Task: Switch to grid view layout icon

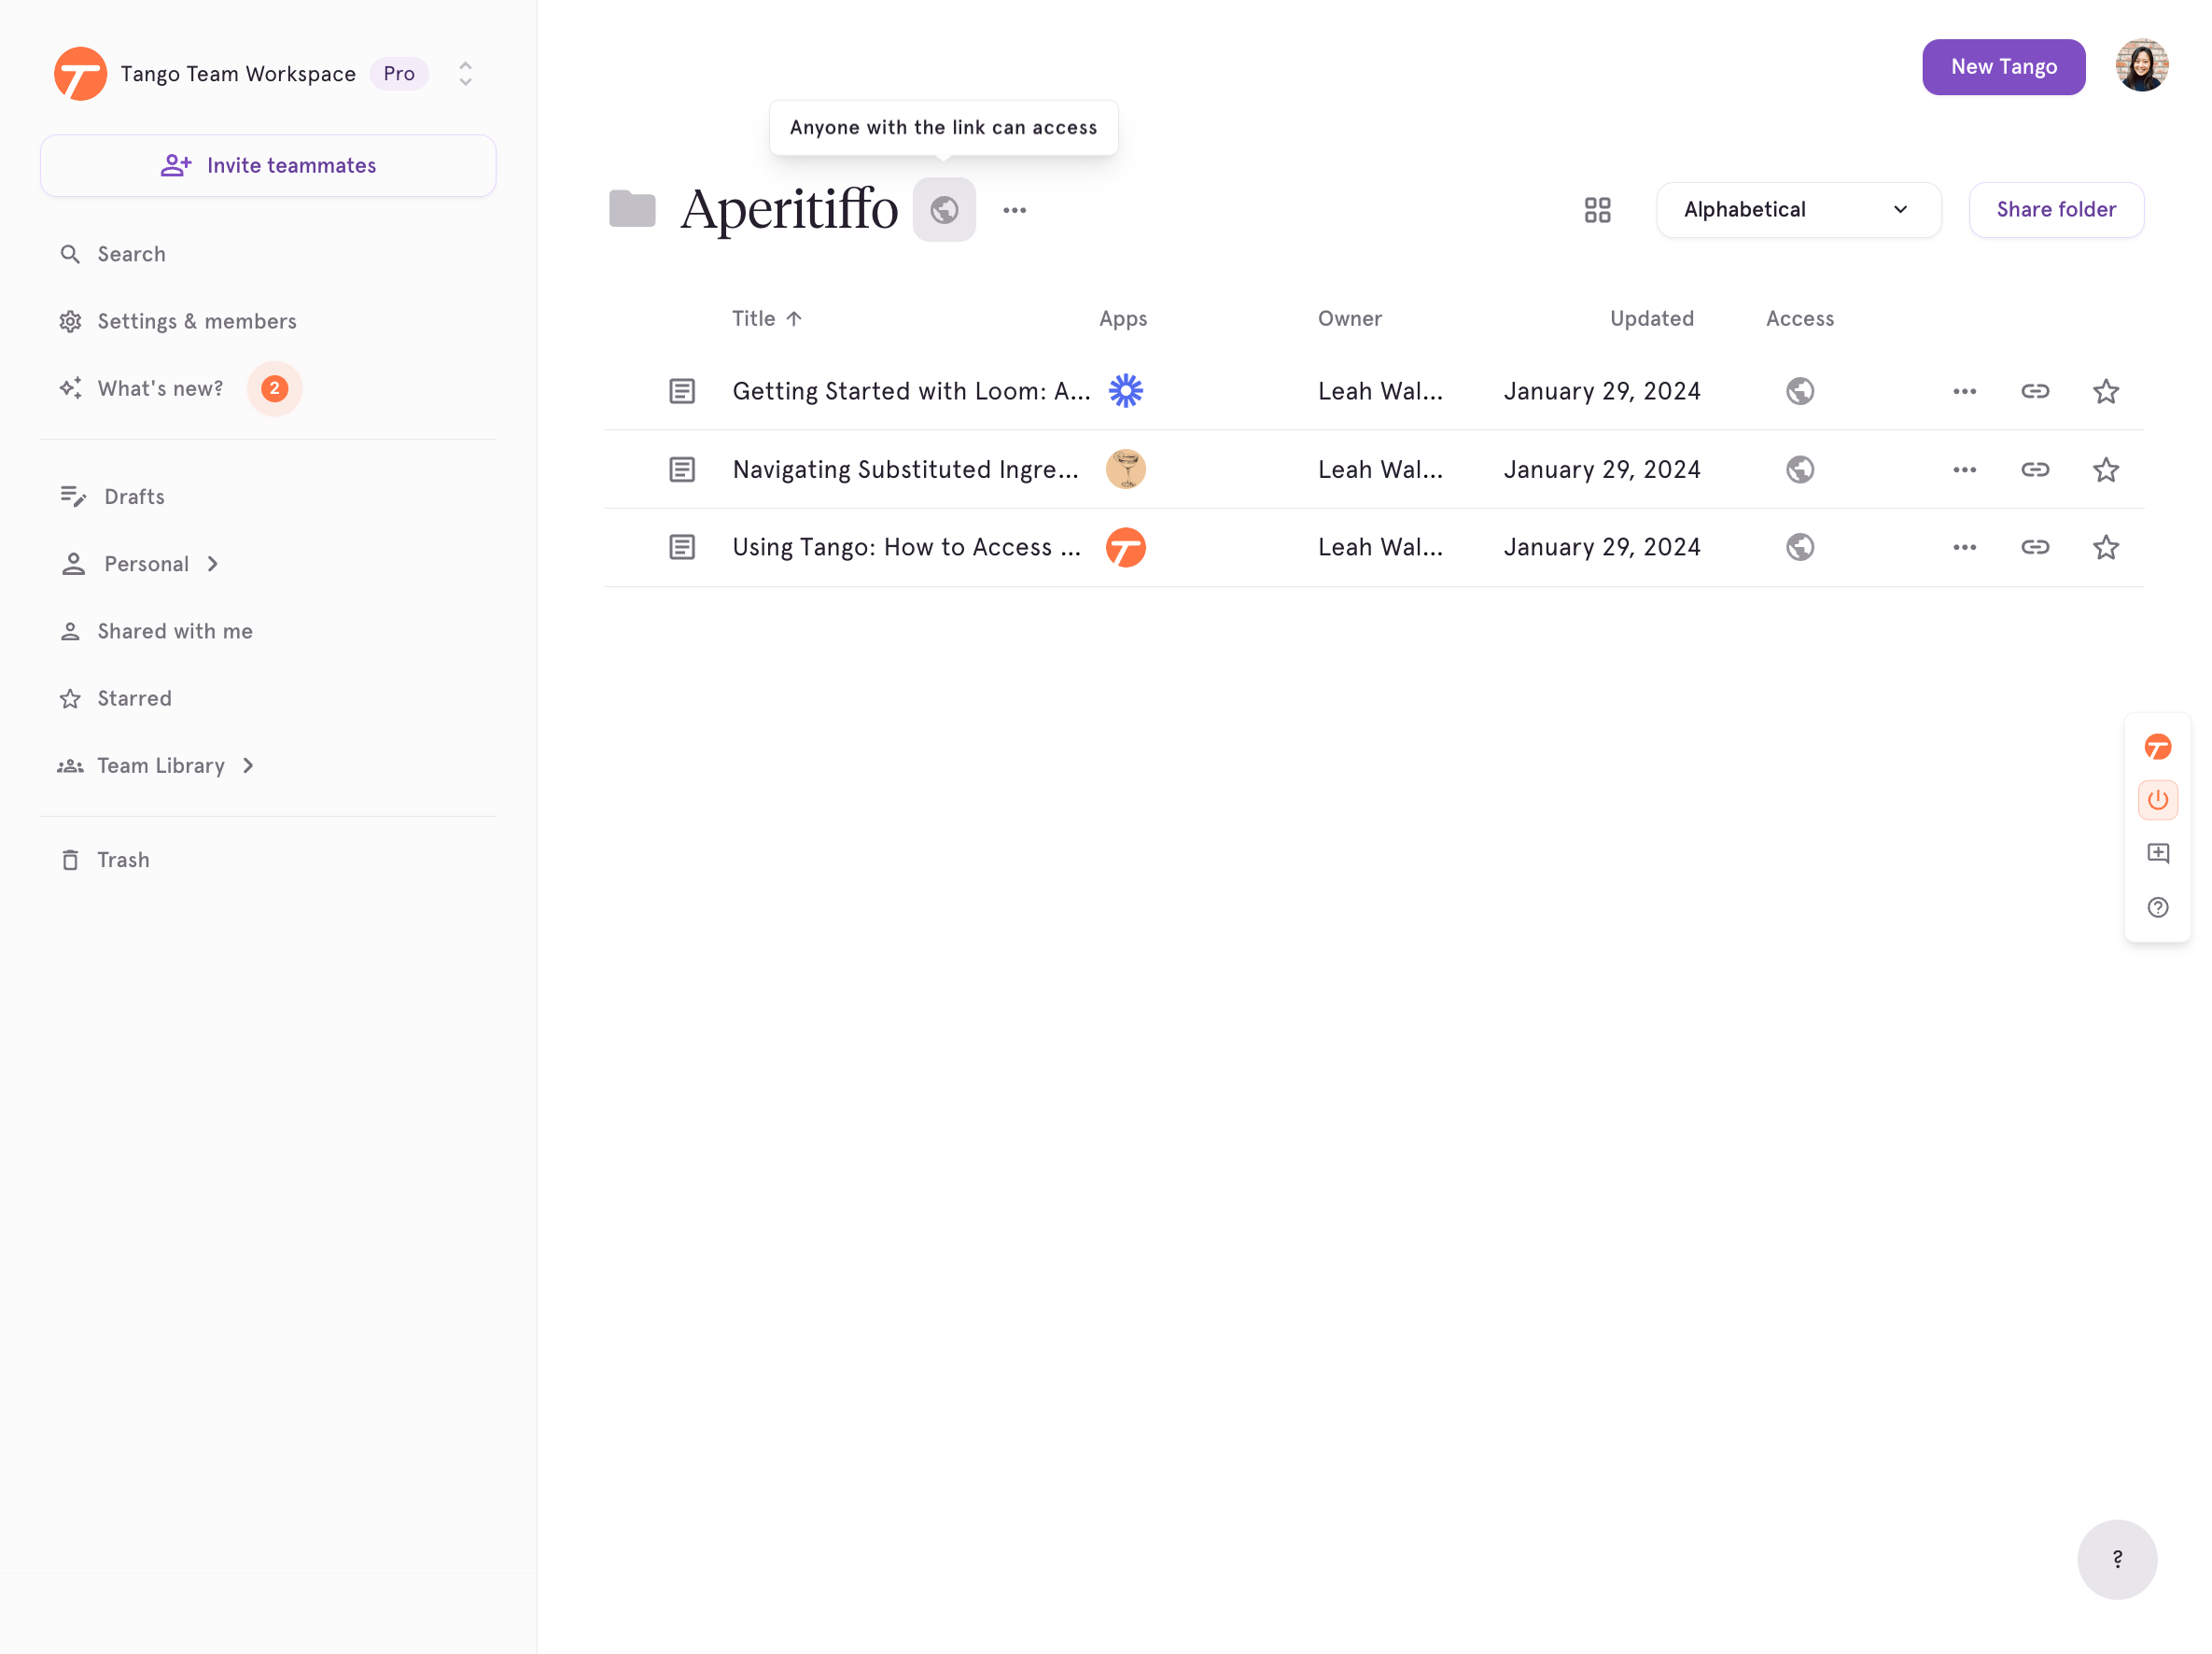Action: pyautogui.click(x=1597, y=210)
